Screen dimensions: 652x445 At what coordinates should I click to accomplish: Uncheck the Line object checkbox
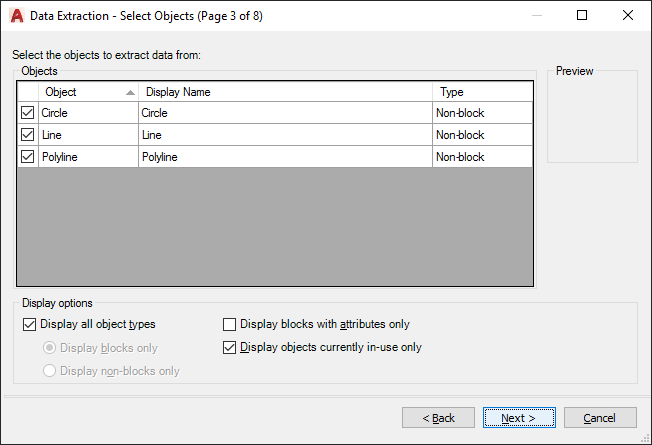(27, 135)
